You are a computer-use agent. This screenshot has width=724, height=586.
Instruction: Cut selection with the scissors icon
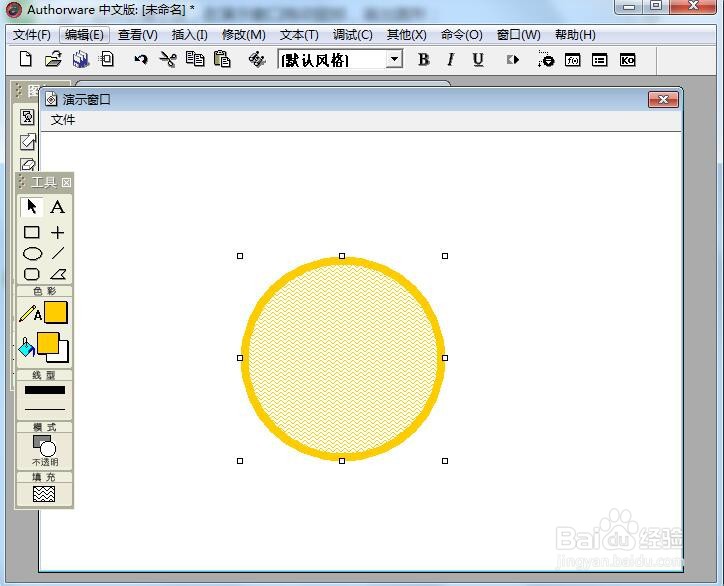(168, 60)
